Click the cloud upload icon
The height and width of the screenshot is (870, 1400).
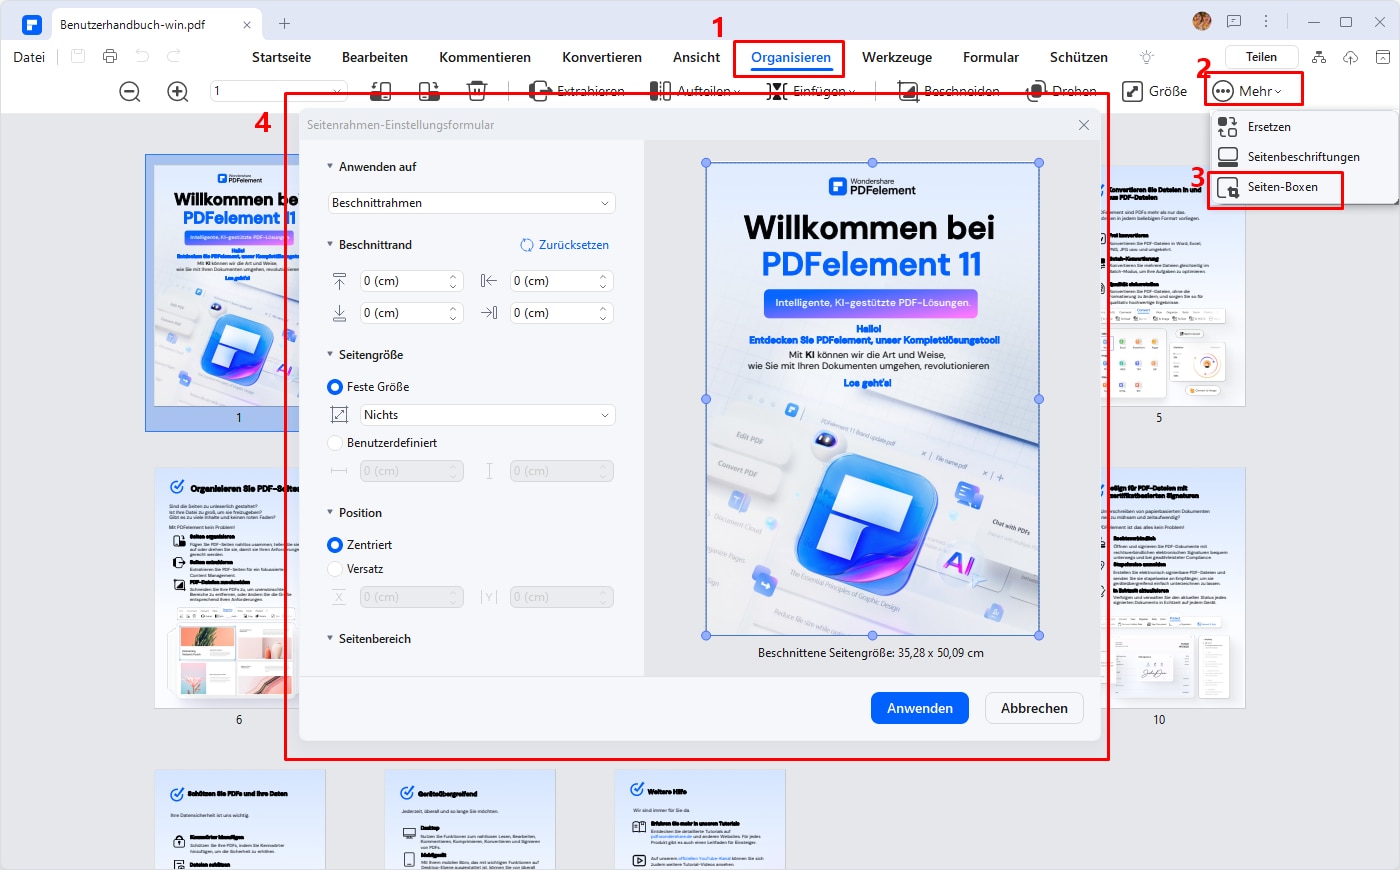pyautogui.click(x=1350, y=57)
